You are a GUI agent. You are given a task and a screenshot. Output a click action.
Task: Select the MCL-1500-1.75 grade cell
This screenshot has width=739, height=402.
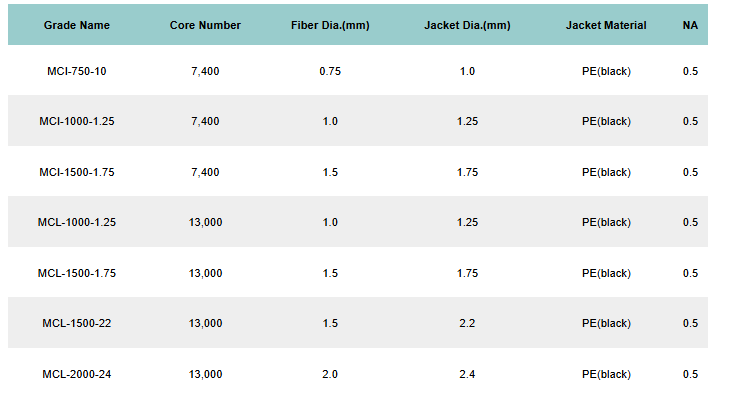click(77, 273)
